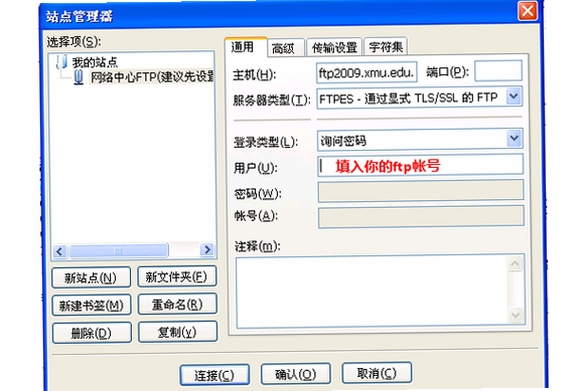Click the site list left scroll arrow
588x391 pixels.
(60, 251)
